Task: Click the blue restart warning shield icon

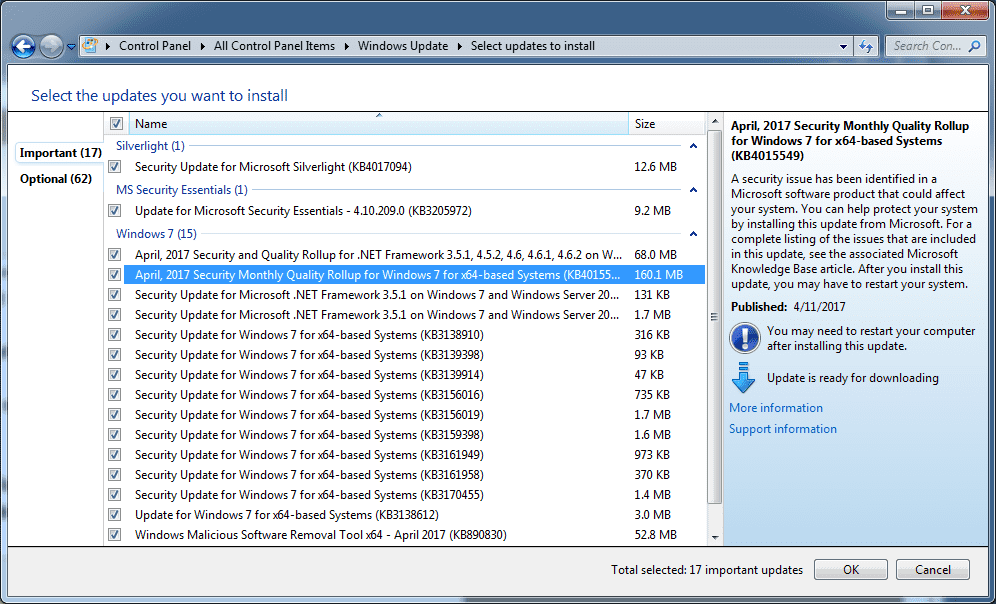Action: [745, 338]
